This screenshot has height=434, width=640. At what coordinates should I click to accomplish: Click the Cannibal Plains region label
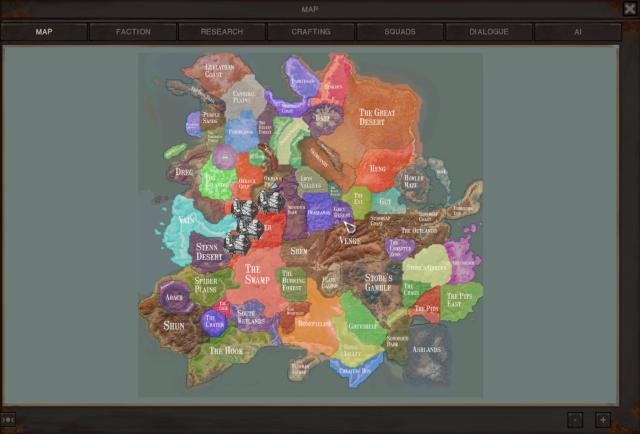point(244,97)
